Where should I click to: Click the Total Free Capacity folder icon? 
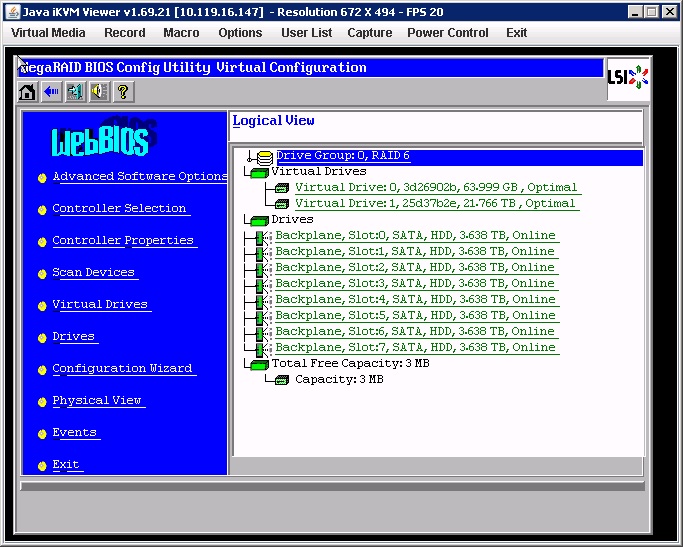[259, 365]
